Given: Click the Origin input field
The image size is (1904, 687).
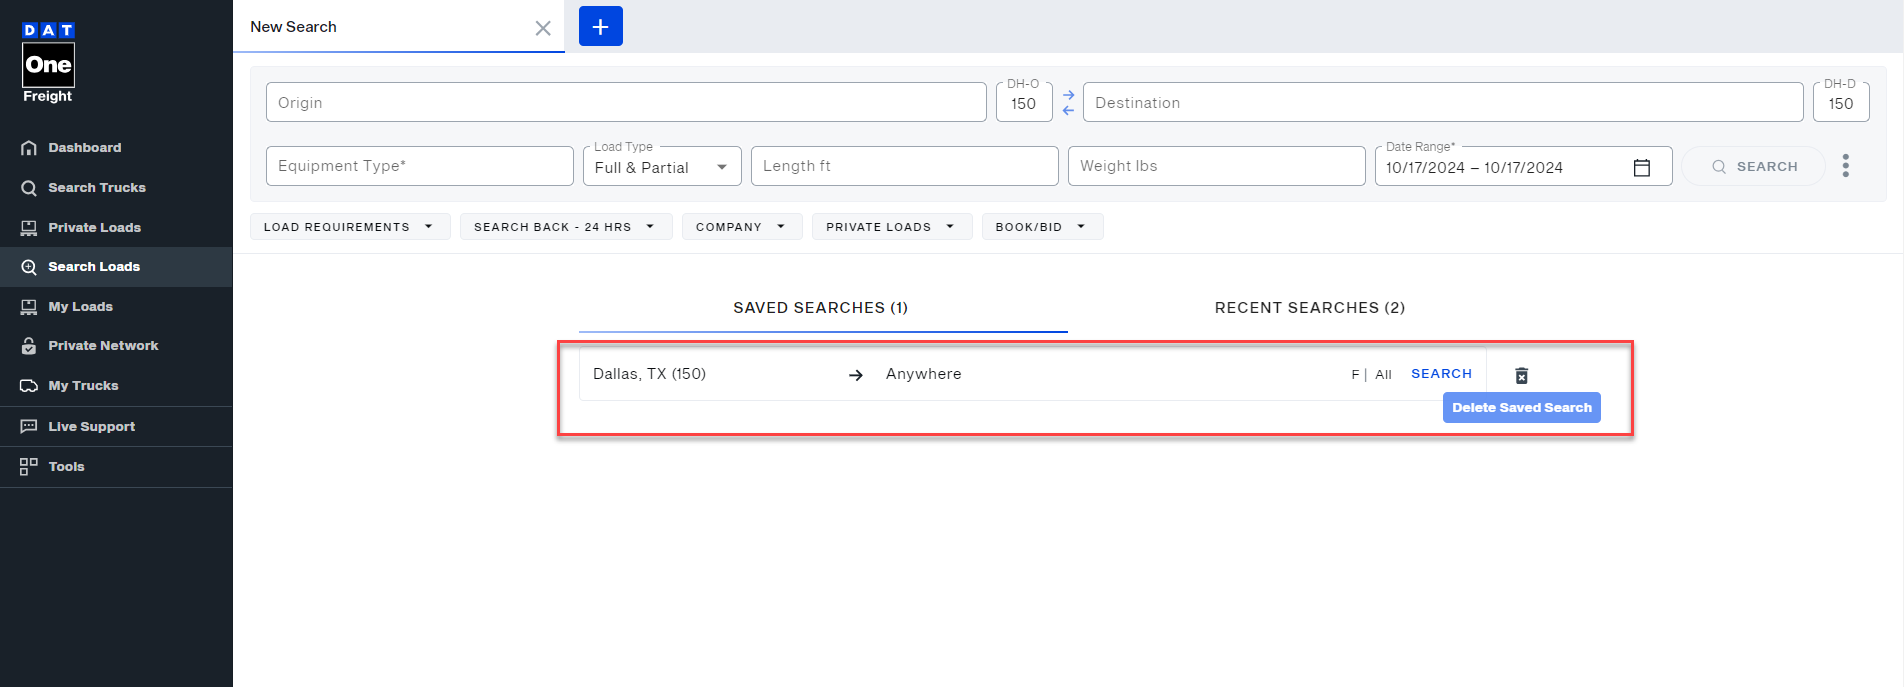Looking at the screenshot, I should click(x=626, y=102).
